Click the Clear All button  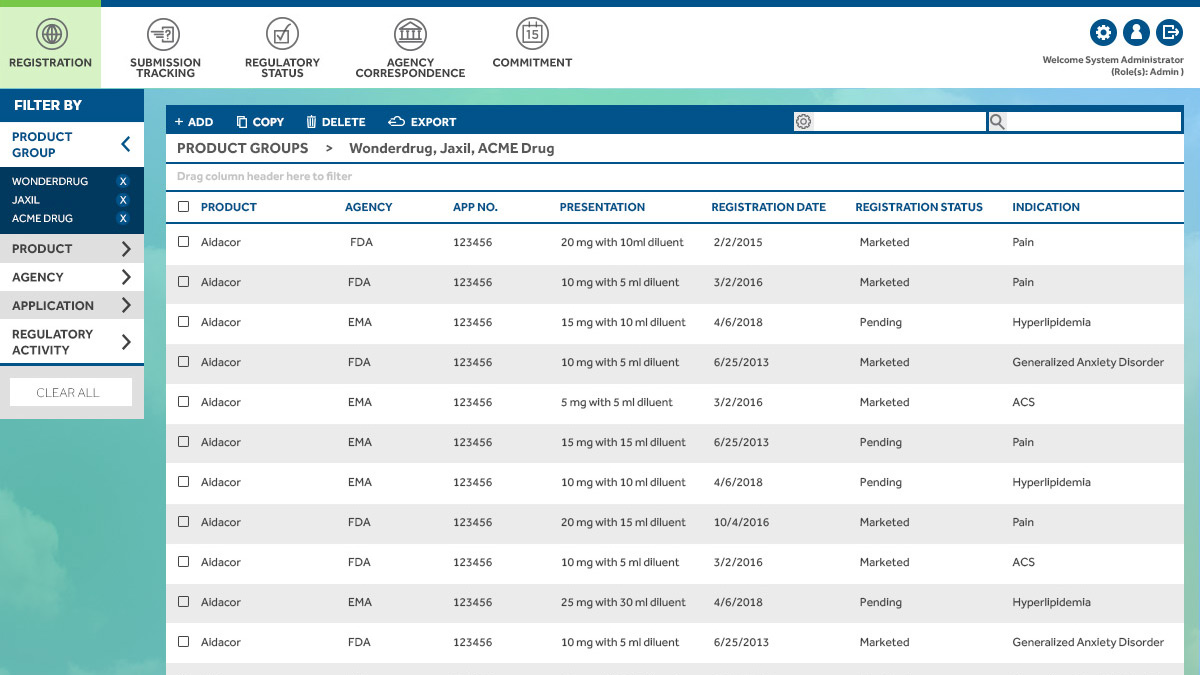coord(70,392)
